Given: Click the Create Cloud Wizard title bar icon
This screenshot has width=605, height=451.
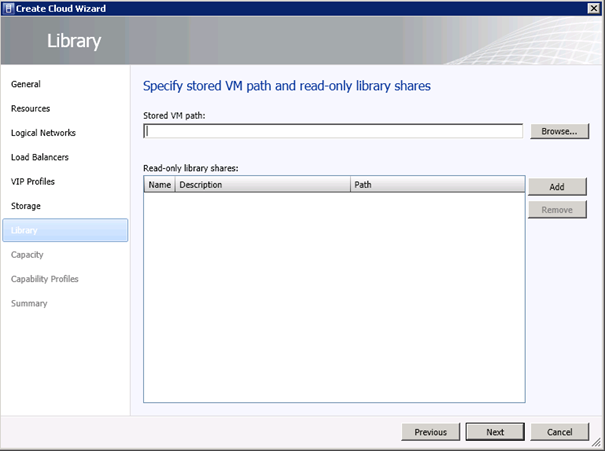Looking at the screenshot, I should pyautogui.click(x=8, y=8).
